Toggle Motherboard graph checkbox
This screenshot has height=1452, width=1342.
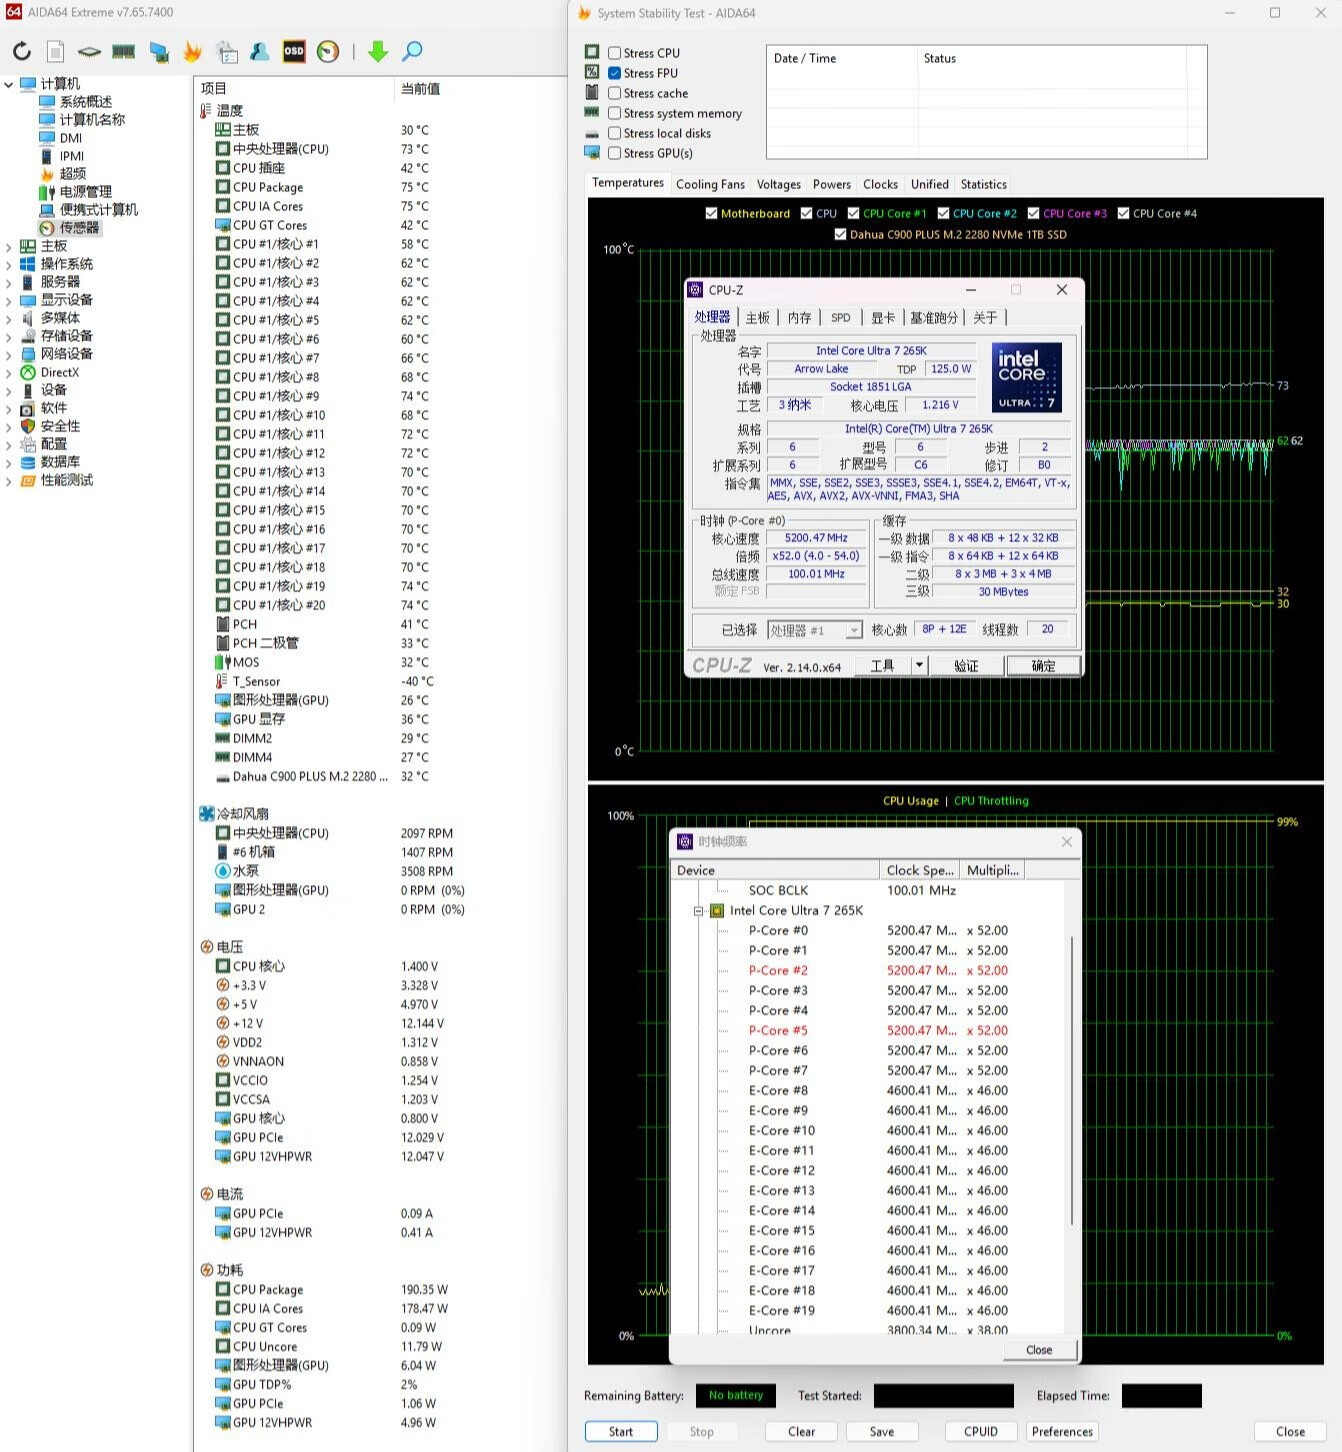(x=712, y=213)
